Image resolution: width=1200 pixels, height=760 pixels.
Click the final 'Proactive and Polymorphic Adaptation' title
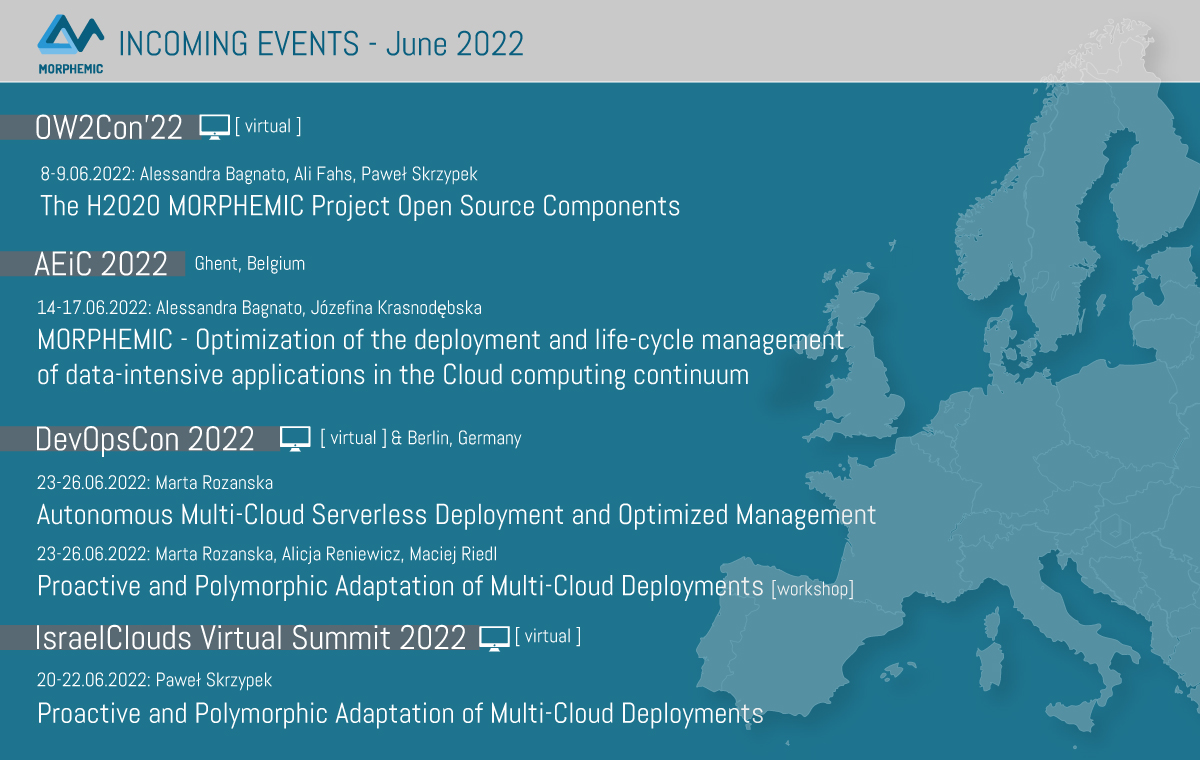click(x=400, y=714)
